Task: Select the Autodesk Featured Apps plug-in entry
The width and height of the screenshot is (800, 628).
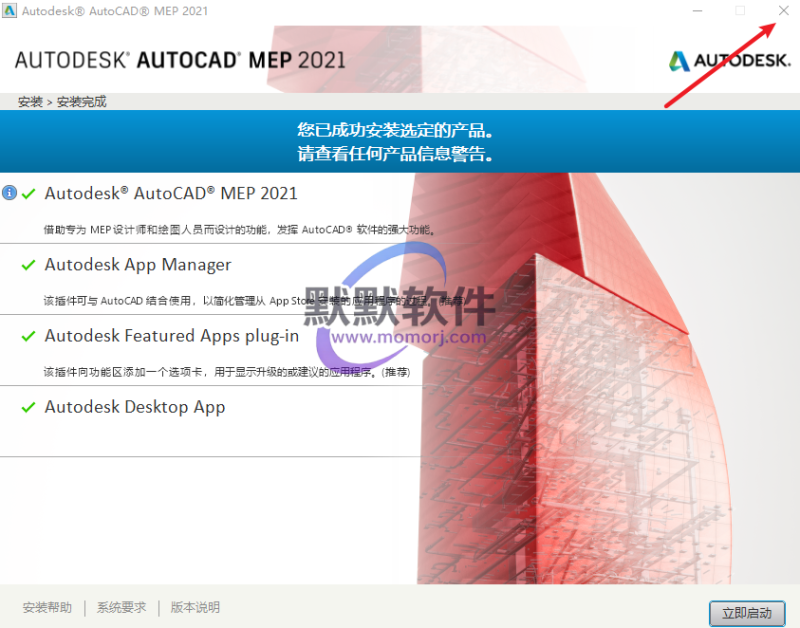Action: click(171, 336)
